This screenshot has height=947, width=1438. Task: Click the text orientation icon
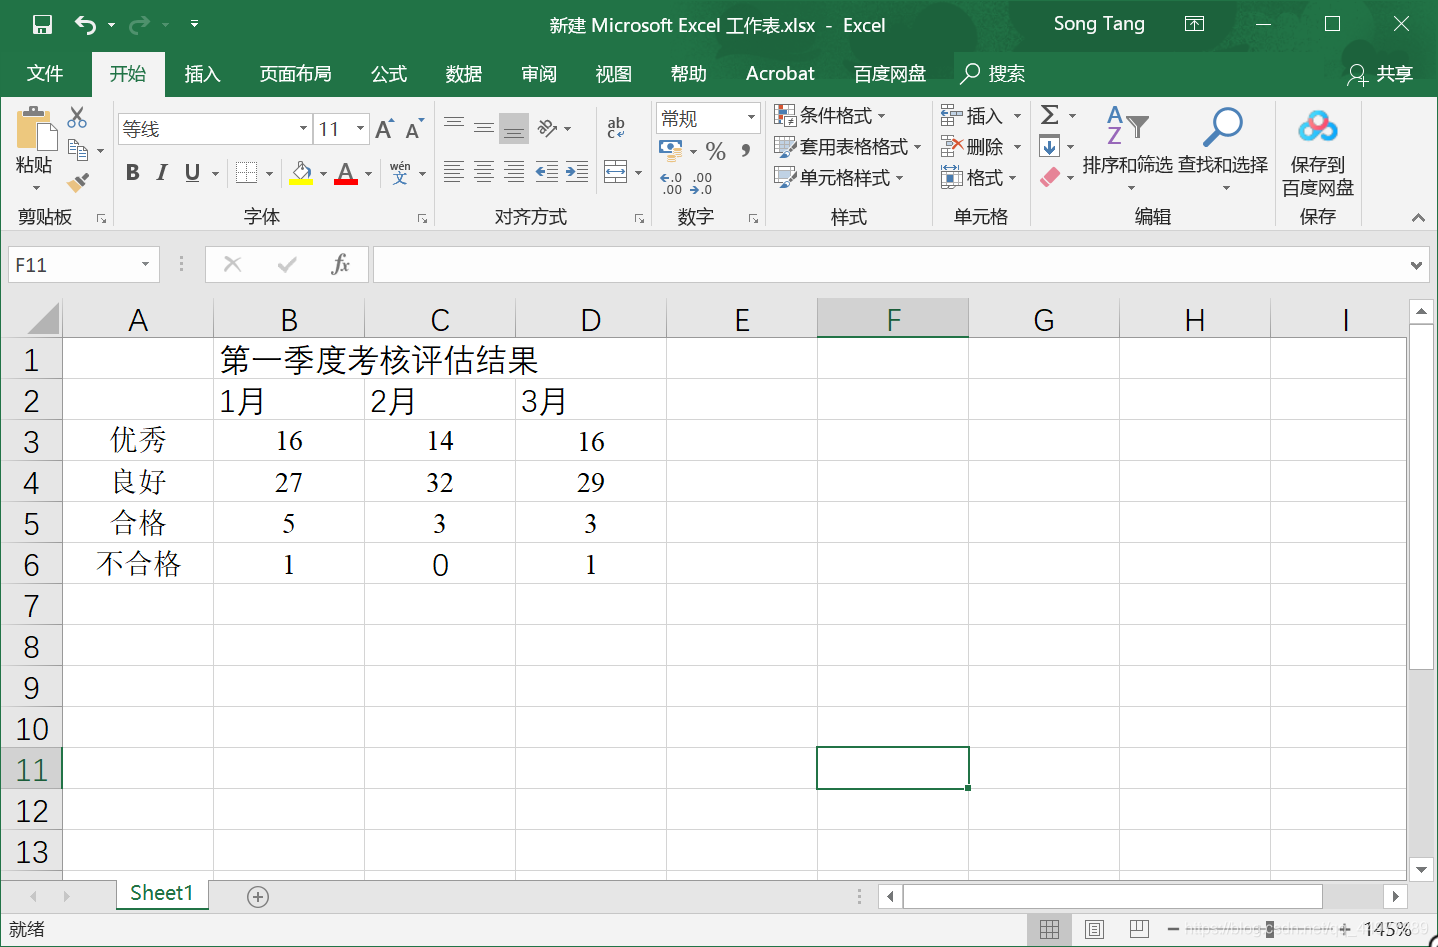[548, 128]
